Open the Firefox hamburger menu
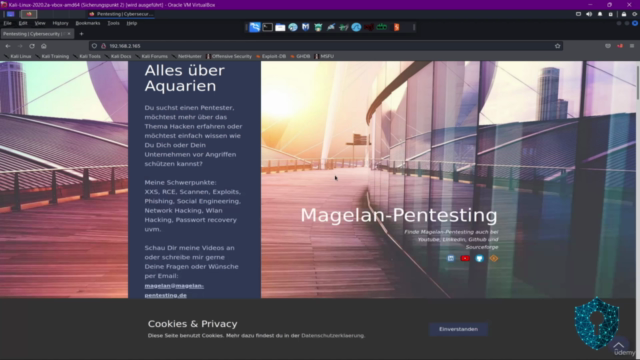640x360 pixels. 632,46
